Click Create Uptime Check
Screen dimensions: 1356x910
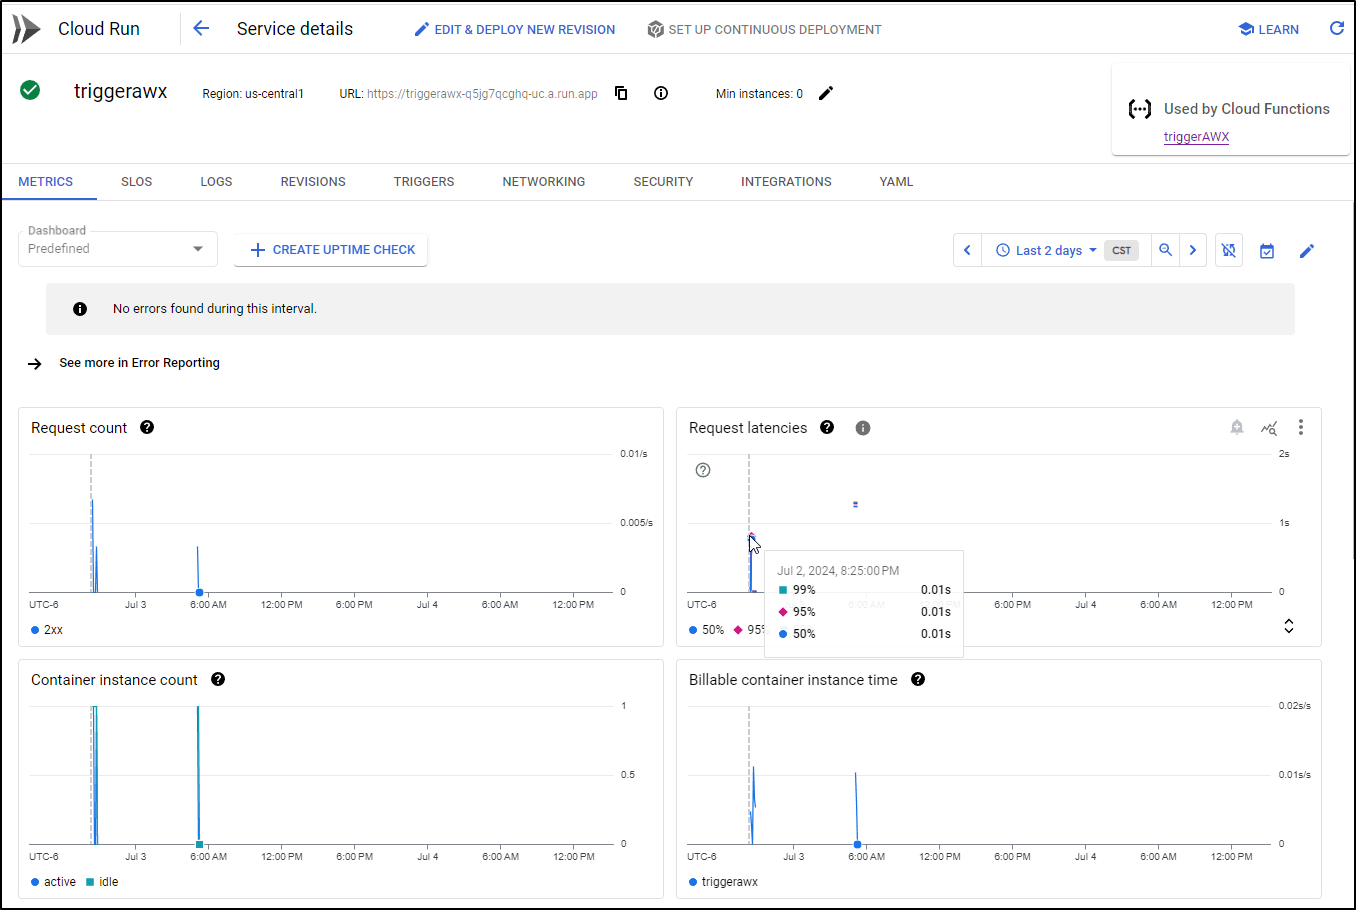[x=331, y=250]
